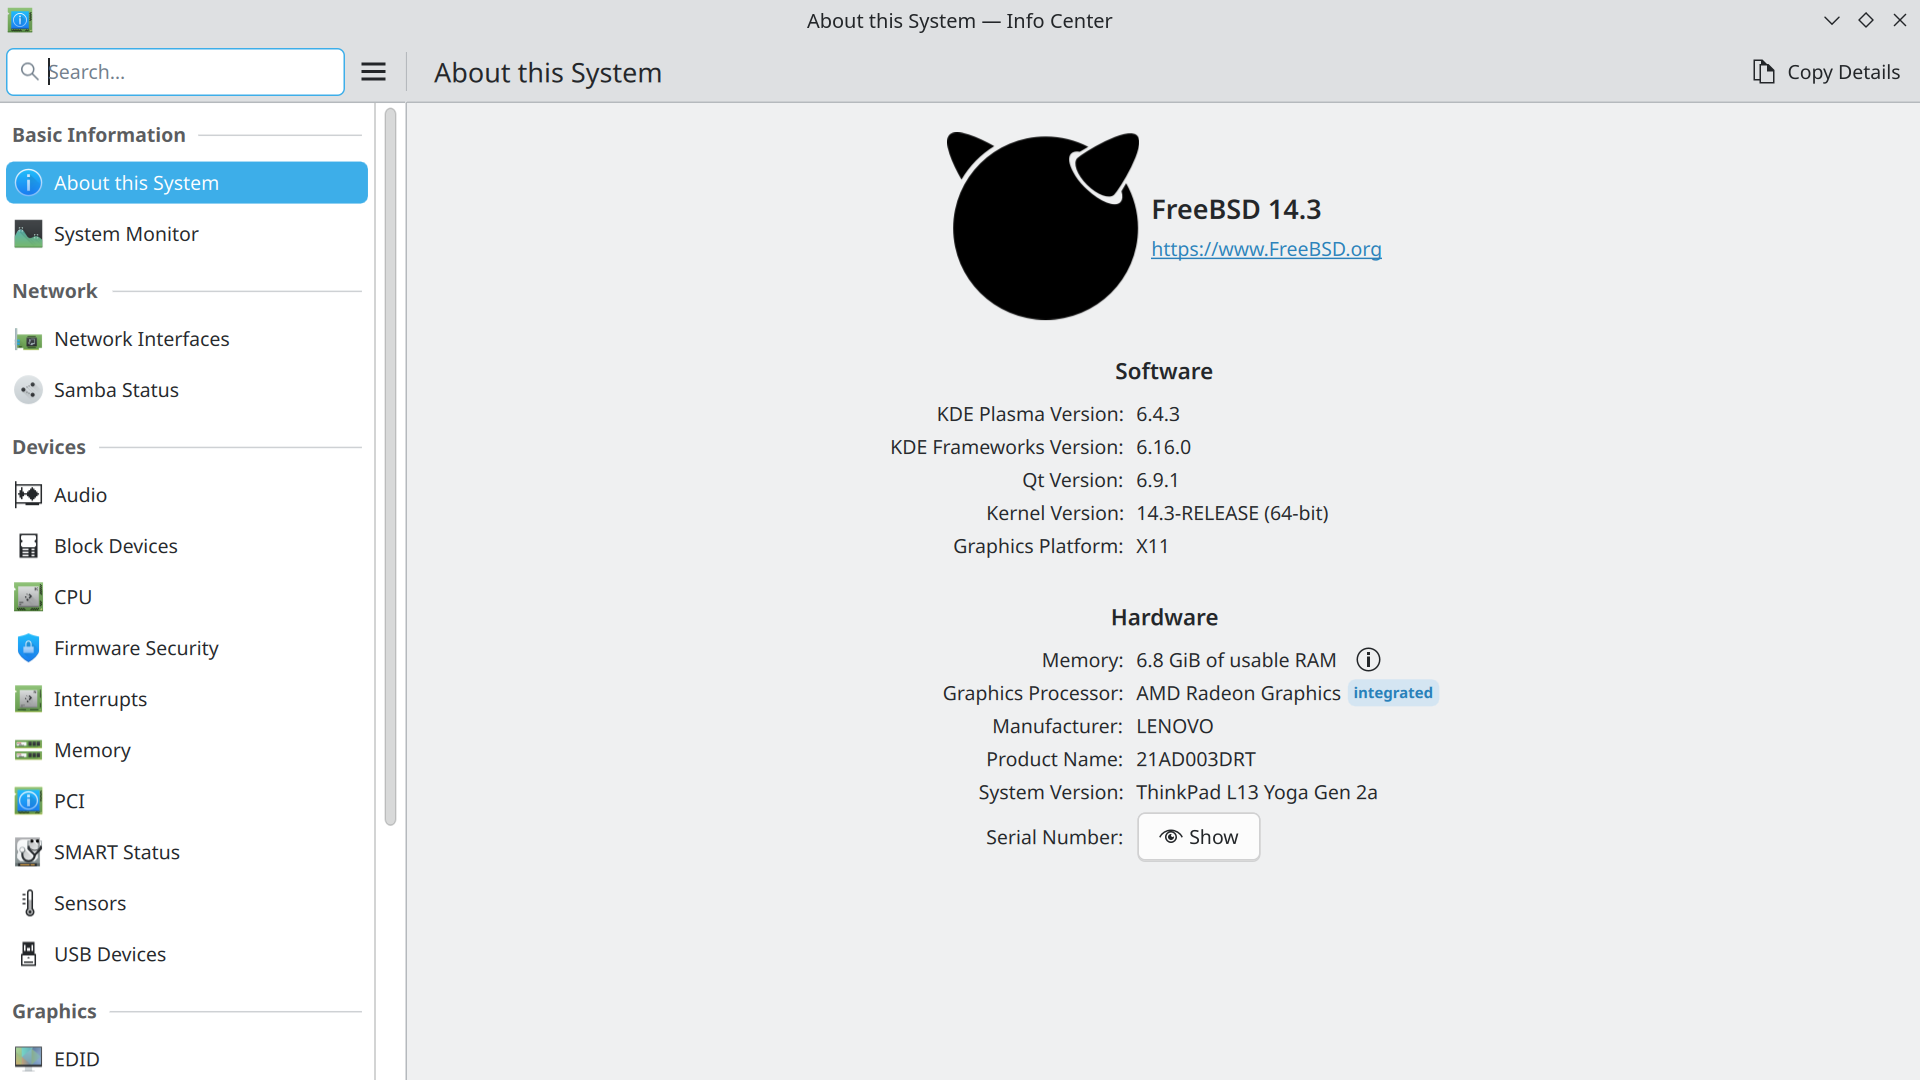Open the EDID graphics entry
1920x1080 pixels.
pos(76,1059)
